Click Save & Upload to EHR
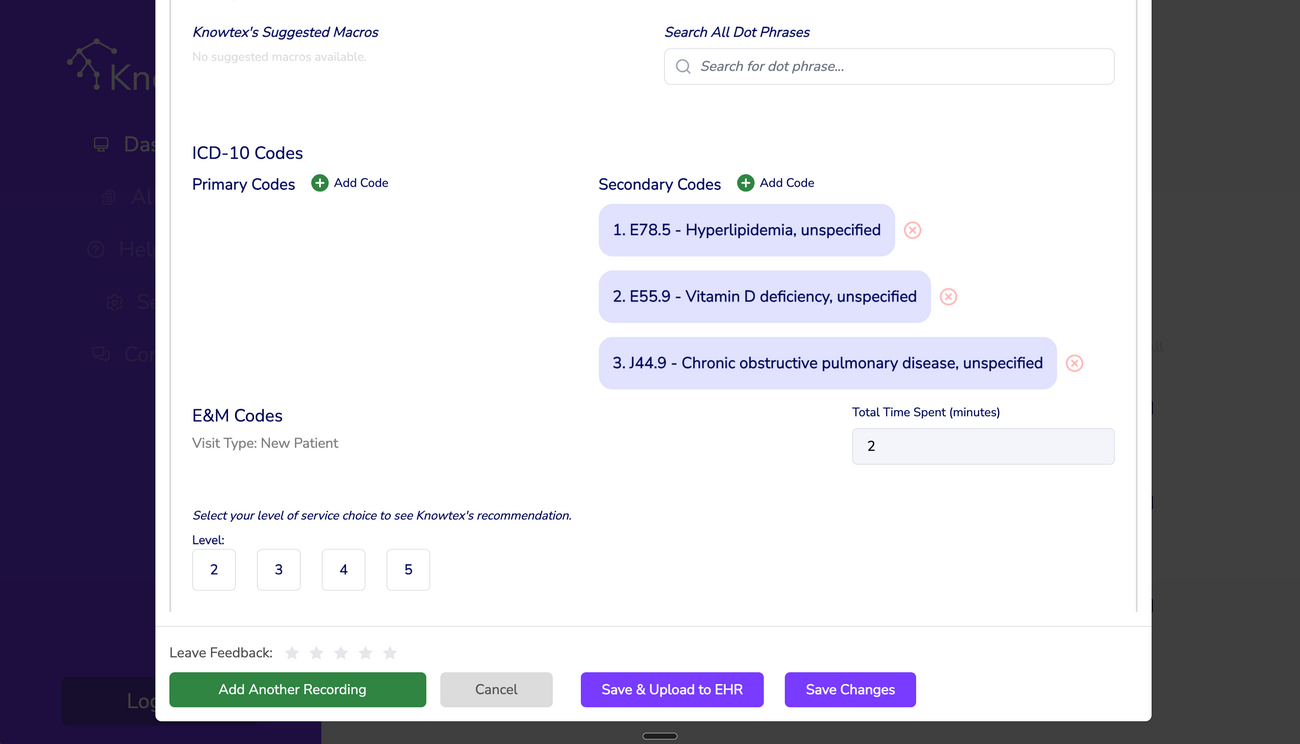 (671, 689)
